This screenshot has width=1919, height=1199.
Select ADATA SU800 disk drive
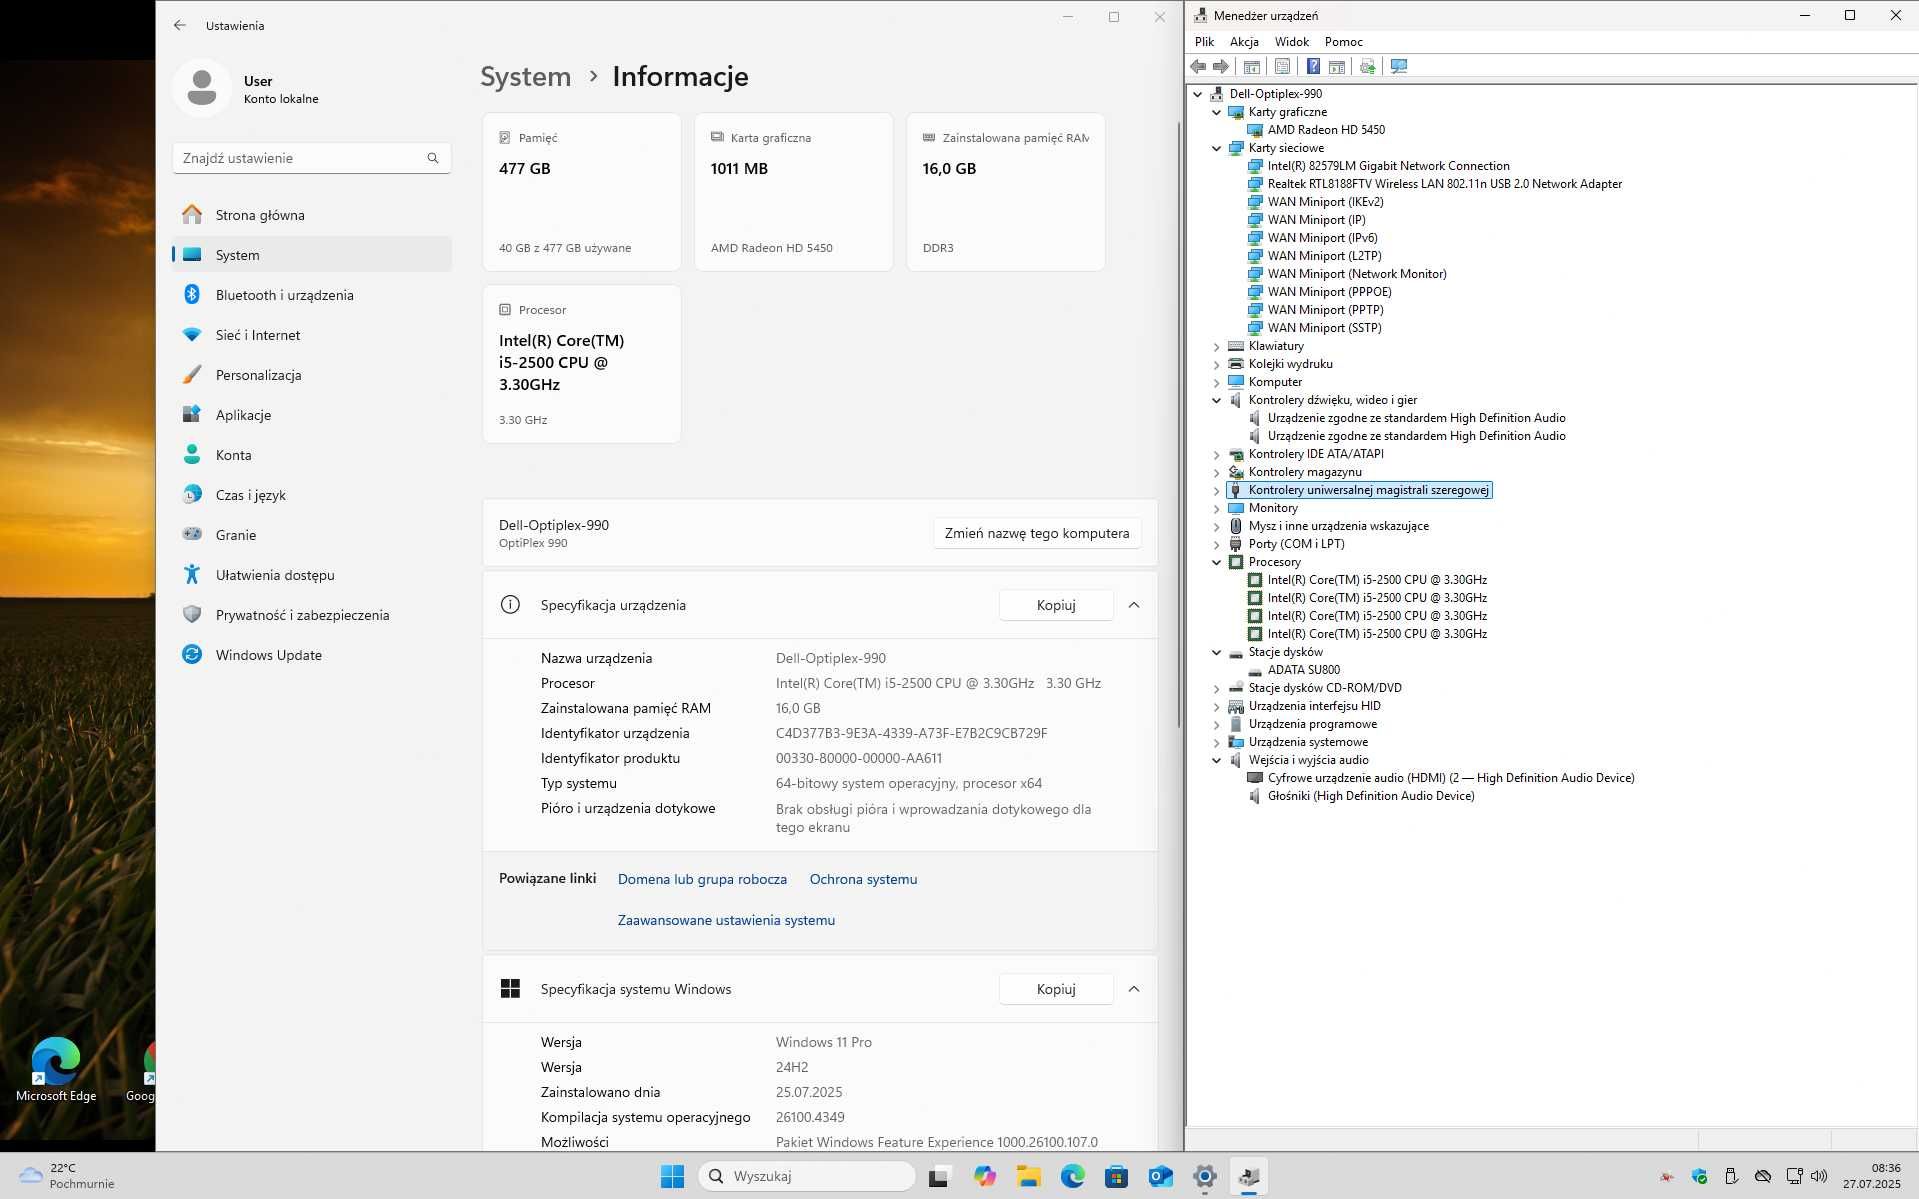coord(1303,670)
